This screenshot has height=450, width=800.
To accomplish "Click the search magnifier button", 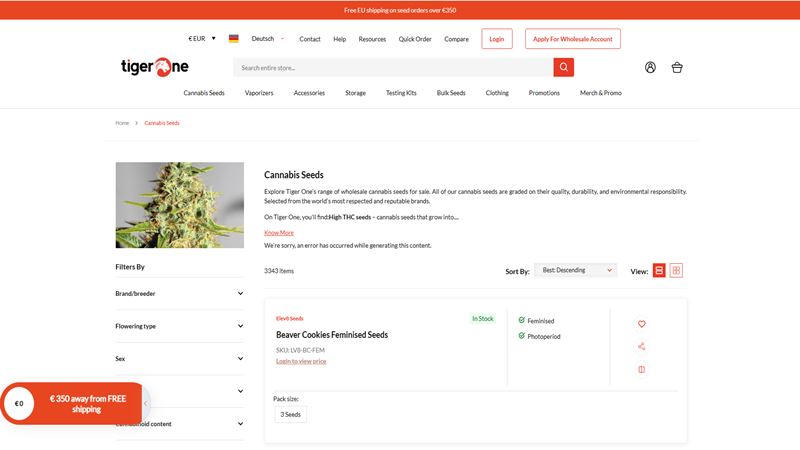I will (x=563, y=67).
